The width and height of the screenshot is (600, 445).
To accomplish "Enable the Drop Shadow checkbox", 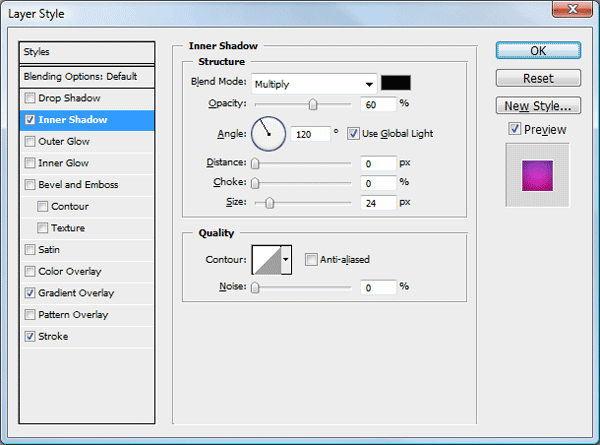I will click(x=29, y=98).
